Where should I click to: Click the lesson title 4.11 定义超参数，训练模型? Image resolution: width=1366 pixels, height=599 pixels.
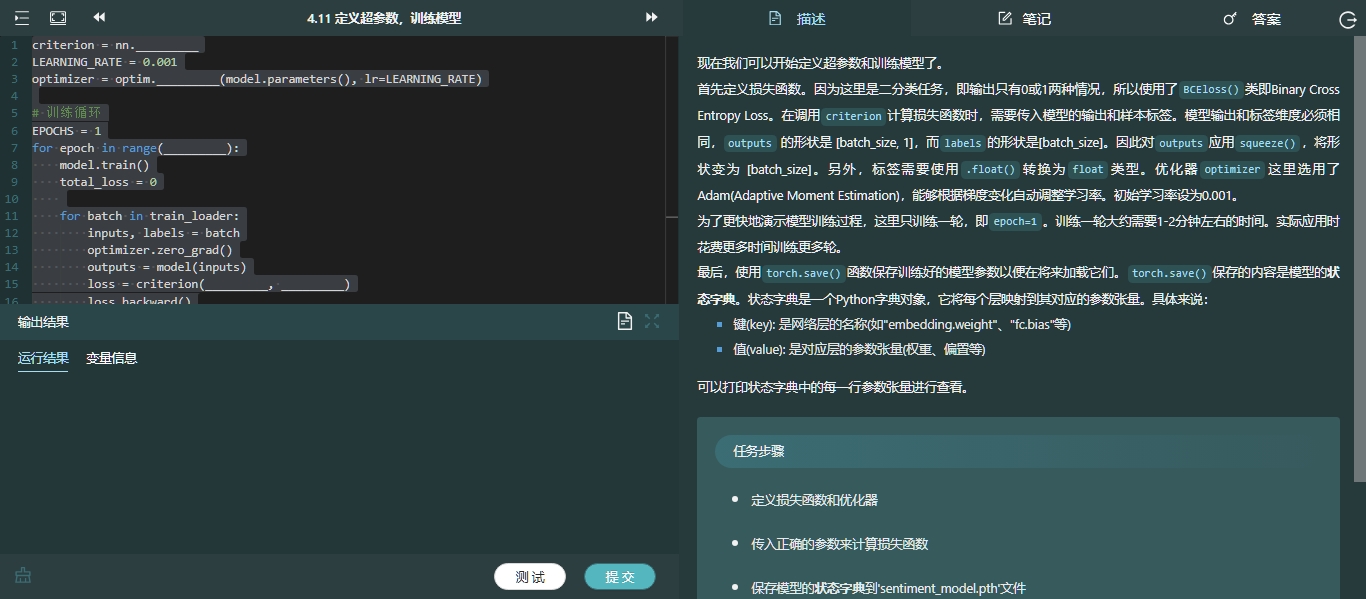(x=384, y=18)
